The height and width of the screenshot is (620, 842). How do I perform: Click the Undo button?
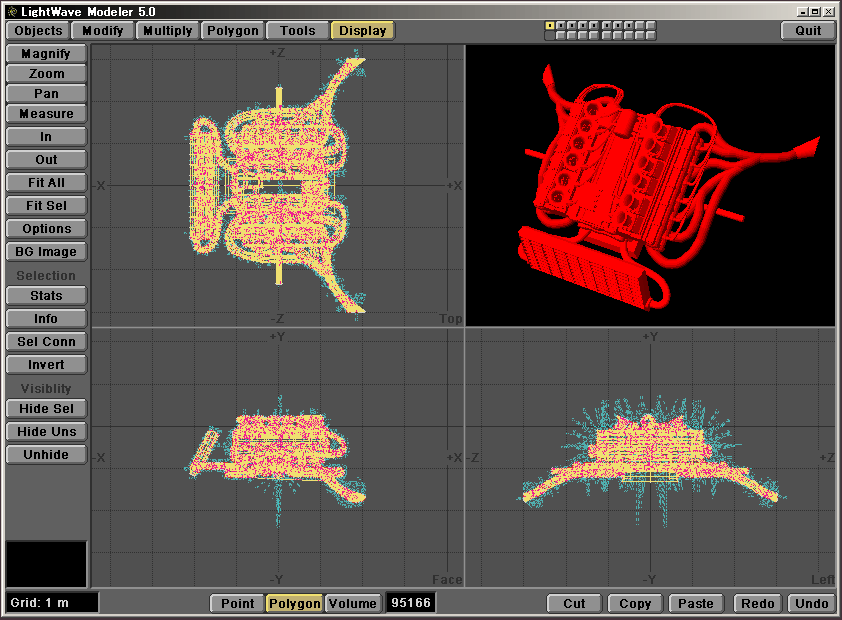811,603
